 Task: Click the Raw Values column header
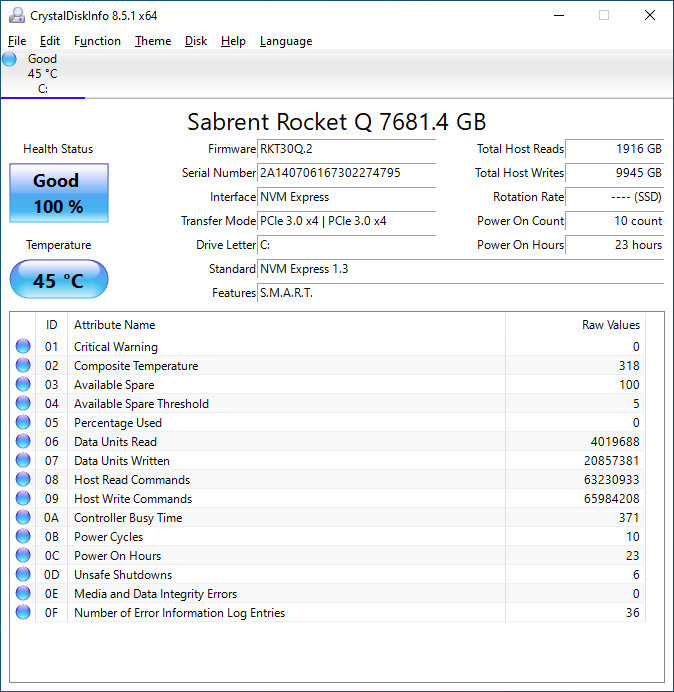[610, 325]
